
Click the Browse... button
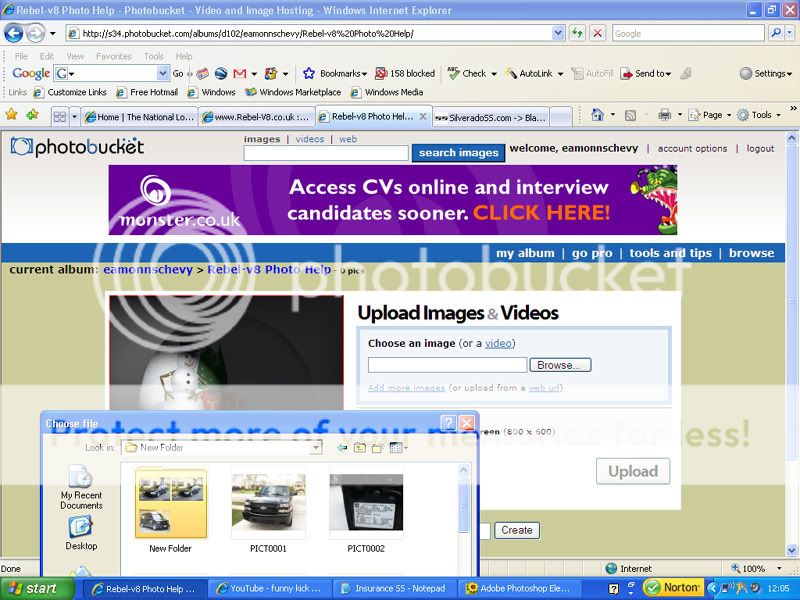tap(560, 365)
